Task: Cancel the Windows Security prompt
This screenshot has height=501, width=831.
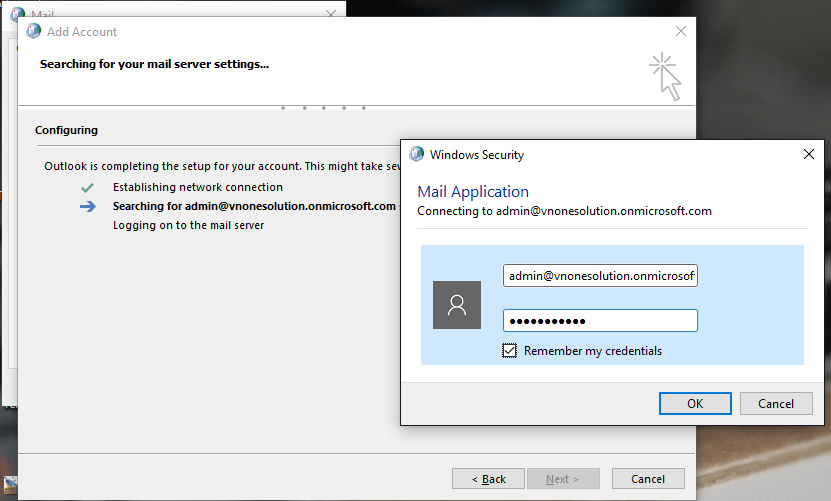Action: tap(776, 403)
